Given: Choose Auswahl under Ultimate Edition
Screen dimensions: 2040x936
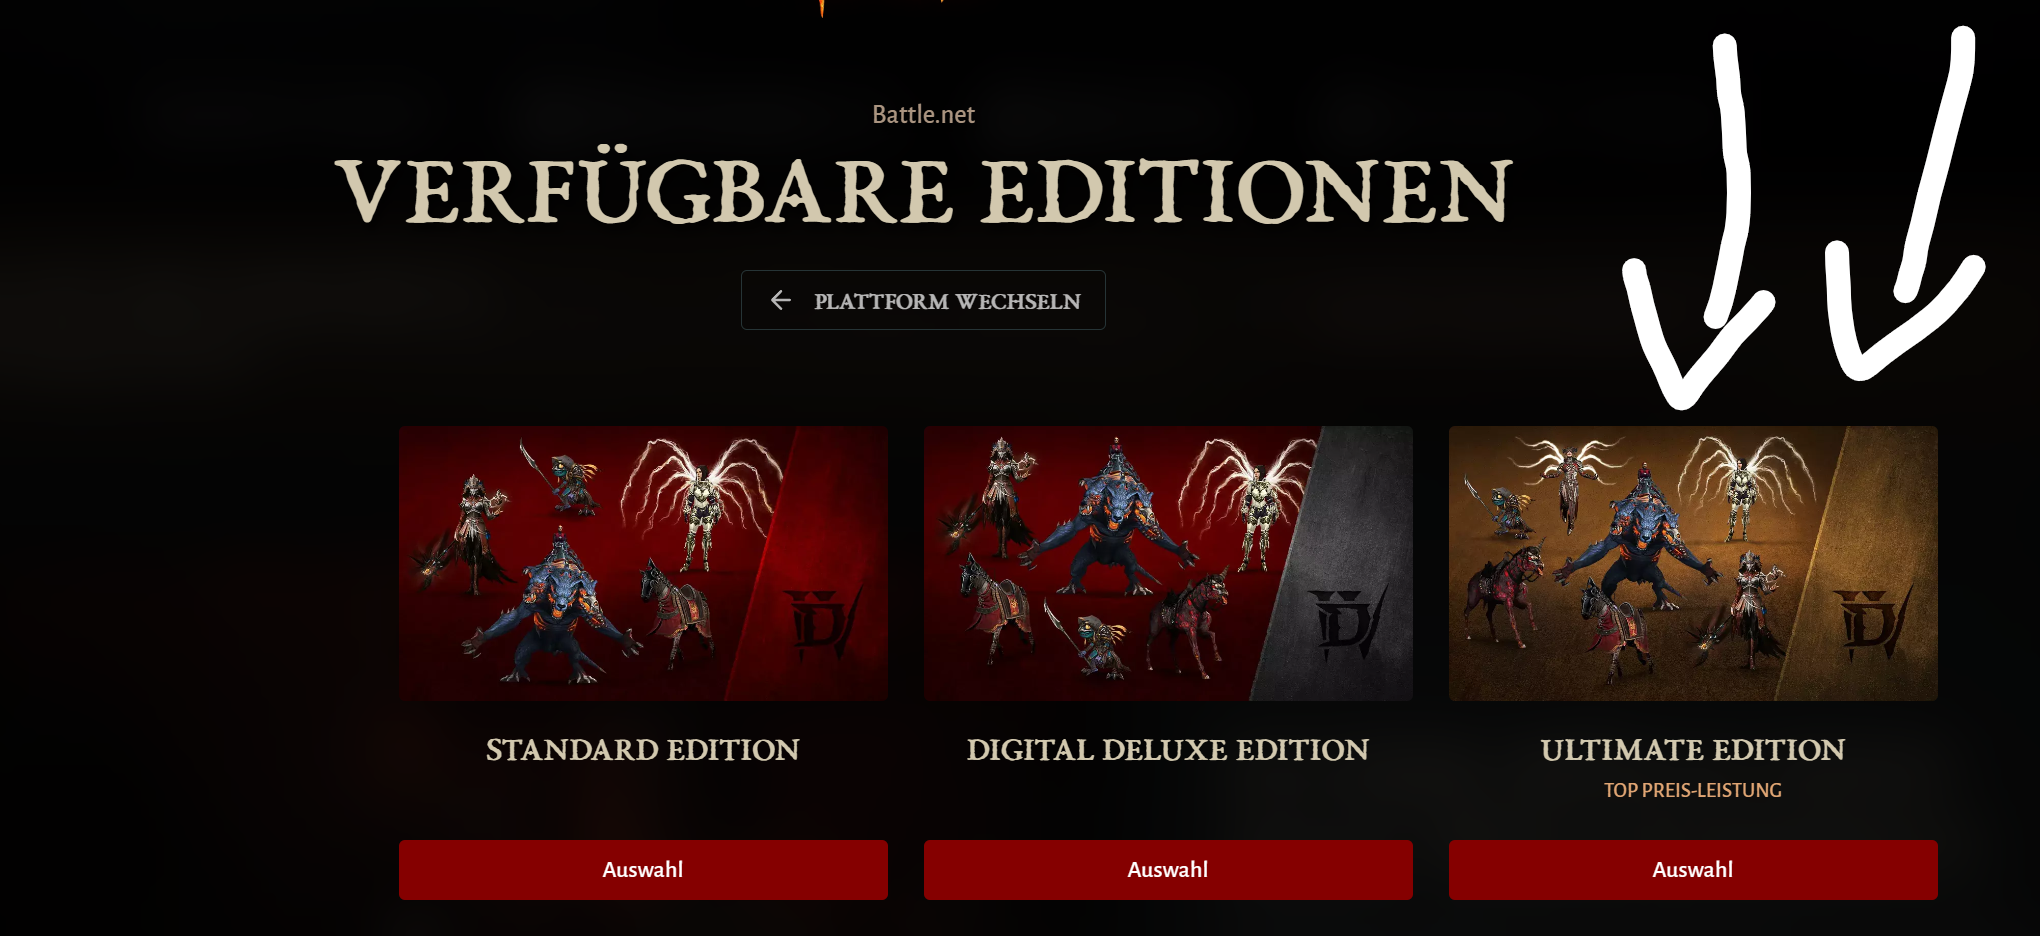Looking at the screenshot, I should click(1693, 869).
